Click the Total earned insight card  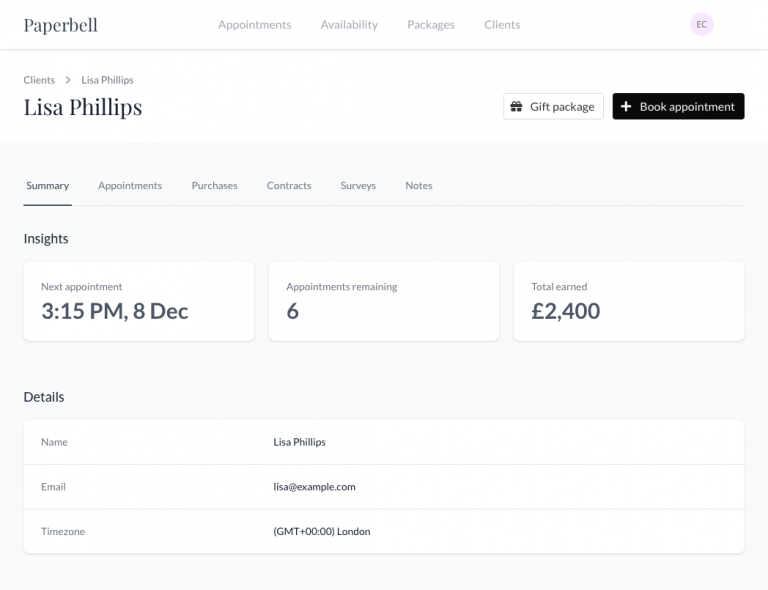coord(629,301)
